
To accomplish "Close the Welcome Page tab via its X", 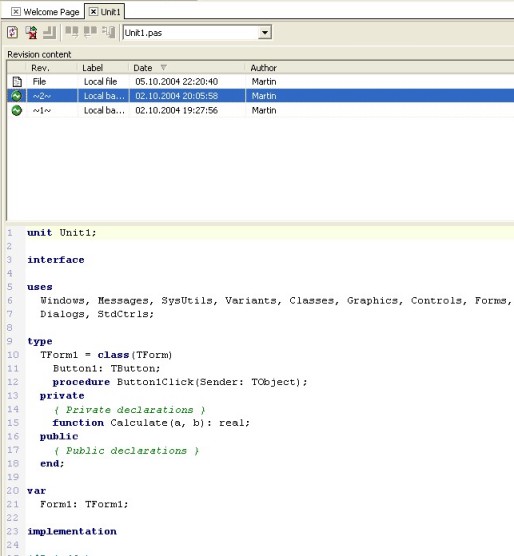I will click(16, 12).
